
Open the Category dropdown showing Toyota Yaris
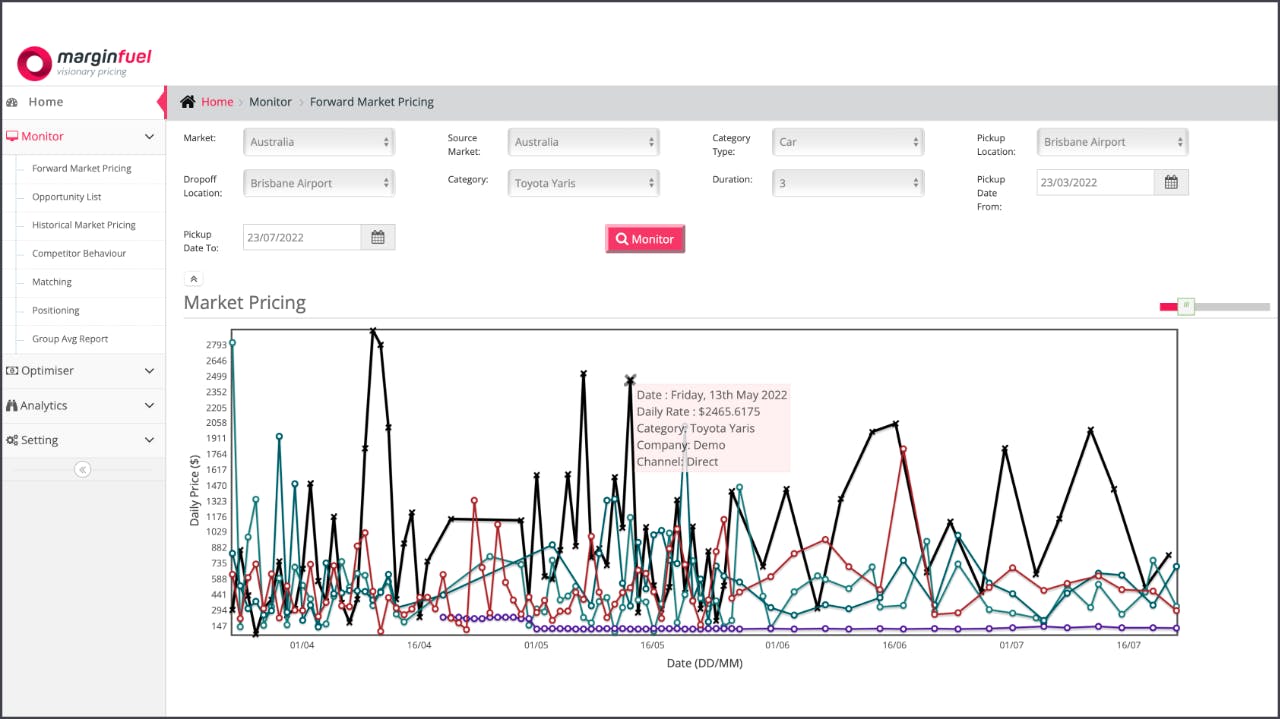click(x=583, y=183)
